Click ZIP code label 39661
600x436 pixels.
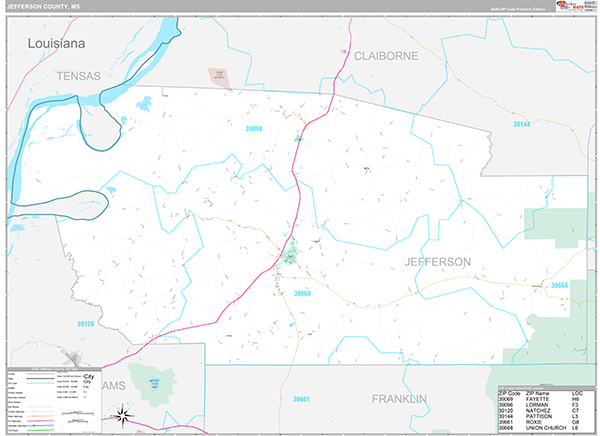tap(301, 399)
